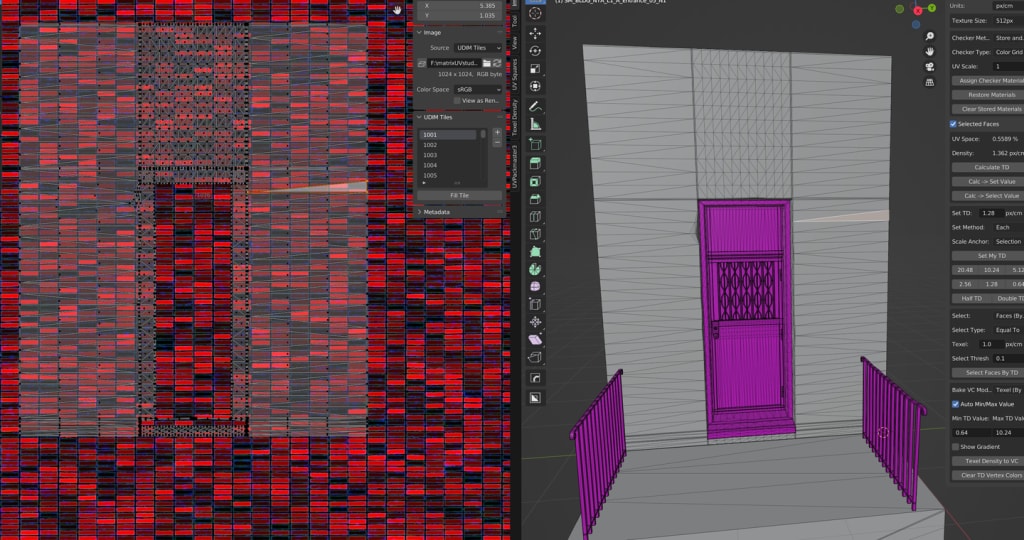
Task: Expand the Metadata panel section
Action: pos(419,212)
